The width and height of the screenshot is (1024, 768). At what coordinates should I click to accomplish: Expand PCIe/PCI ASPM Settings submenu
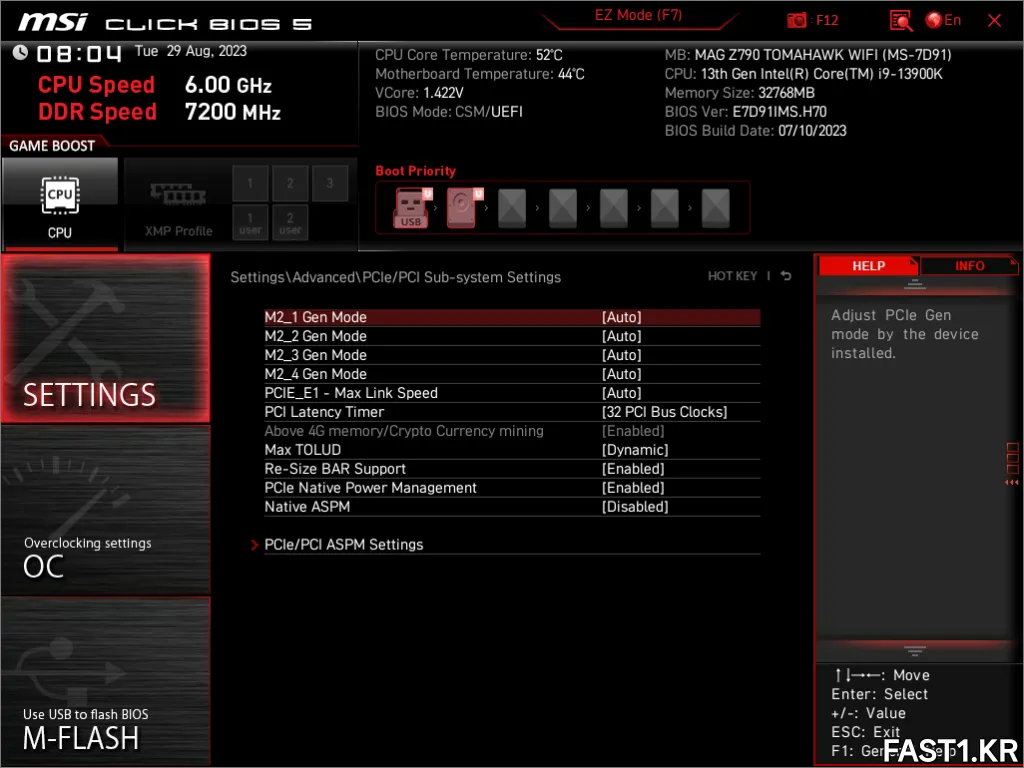click(x=344, y=545)
